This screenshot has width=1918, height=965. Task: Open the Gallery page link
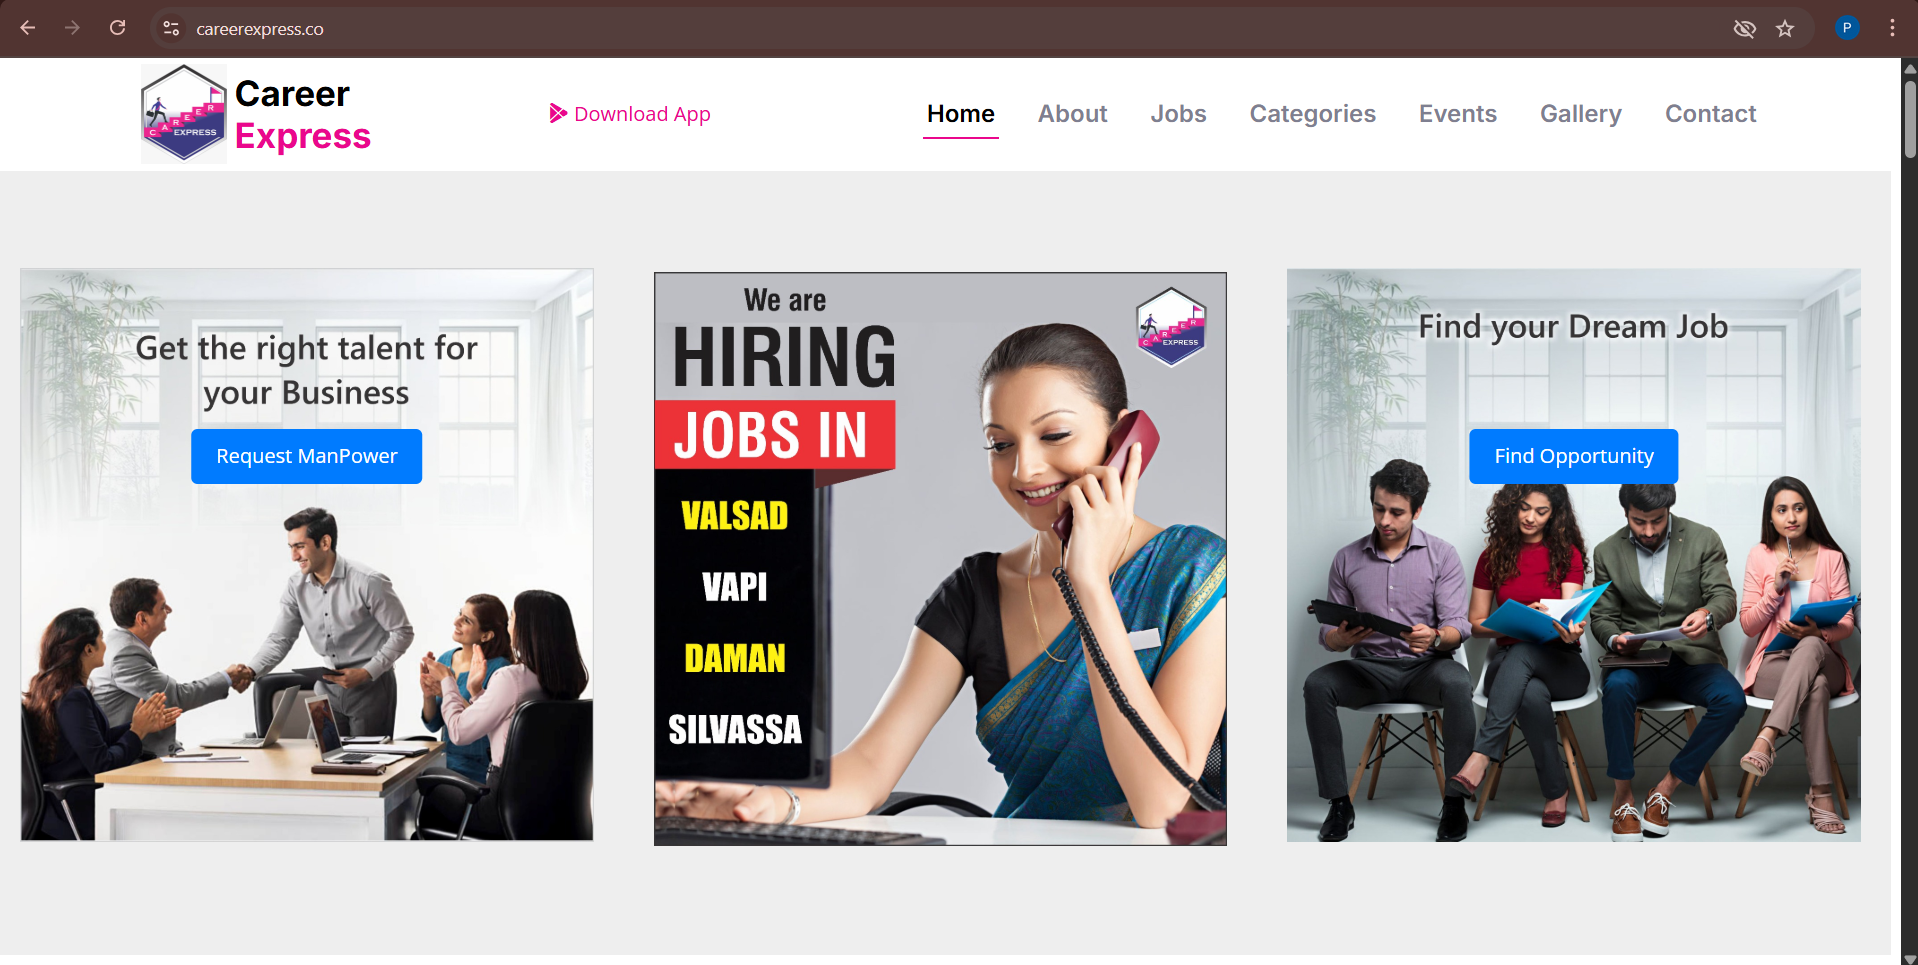(1580, 114)
